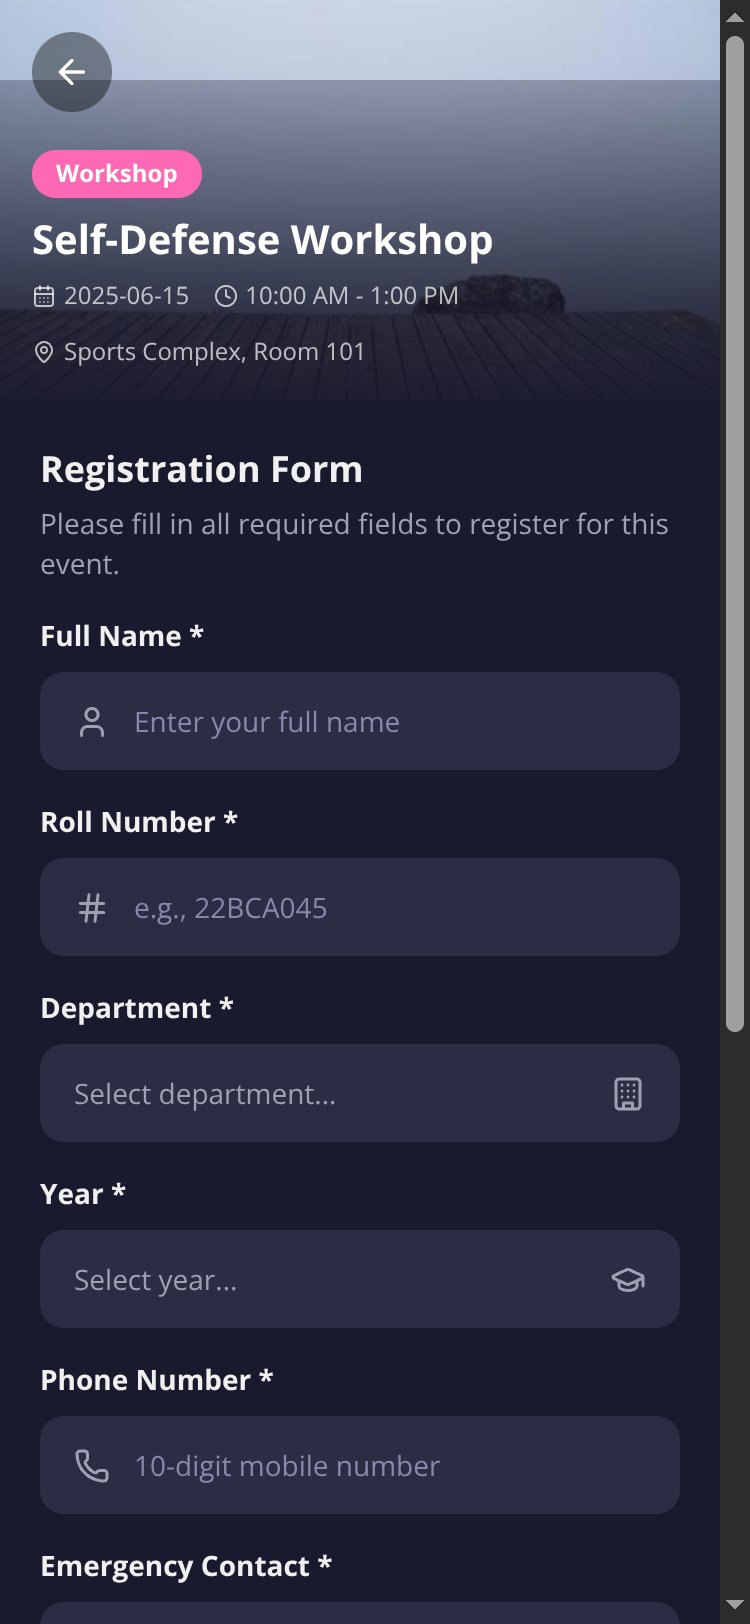The height and width of the screenshot is (1624, 750).
Task: Click the person icon in Full Name field
Action: click(x=92, y=722)
